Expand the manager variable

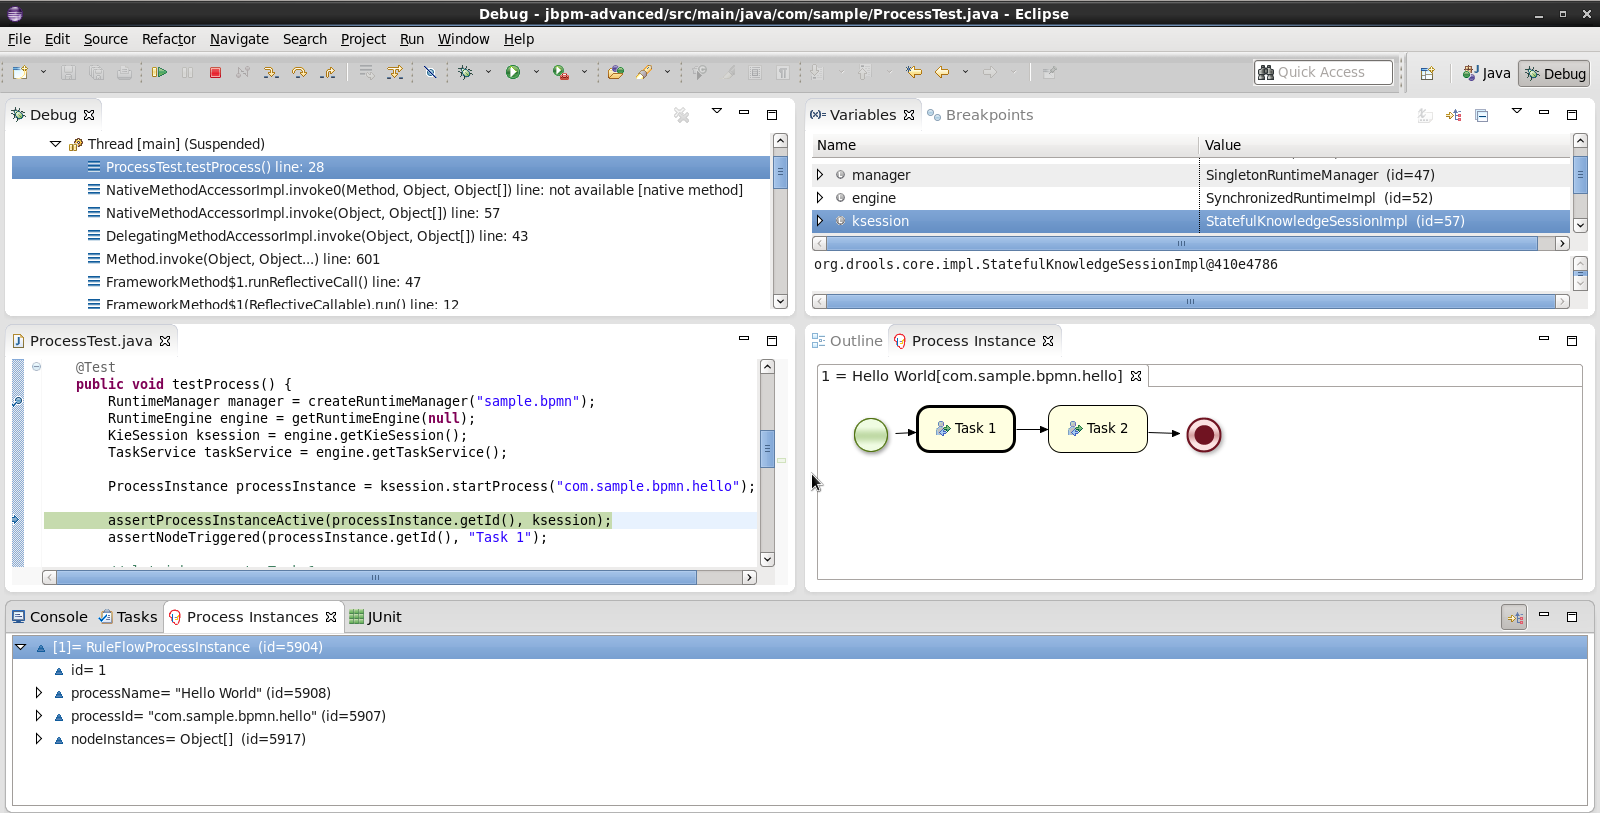click(820, 175)
